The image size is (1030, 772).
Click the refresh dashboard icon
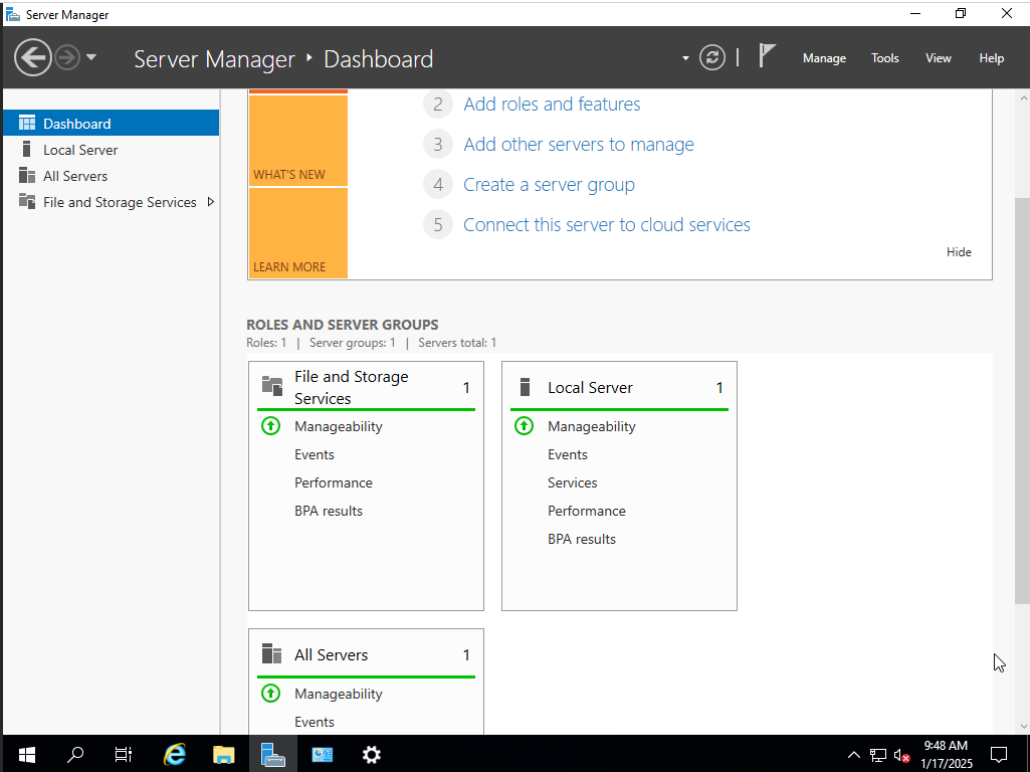tap(712, 58)
